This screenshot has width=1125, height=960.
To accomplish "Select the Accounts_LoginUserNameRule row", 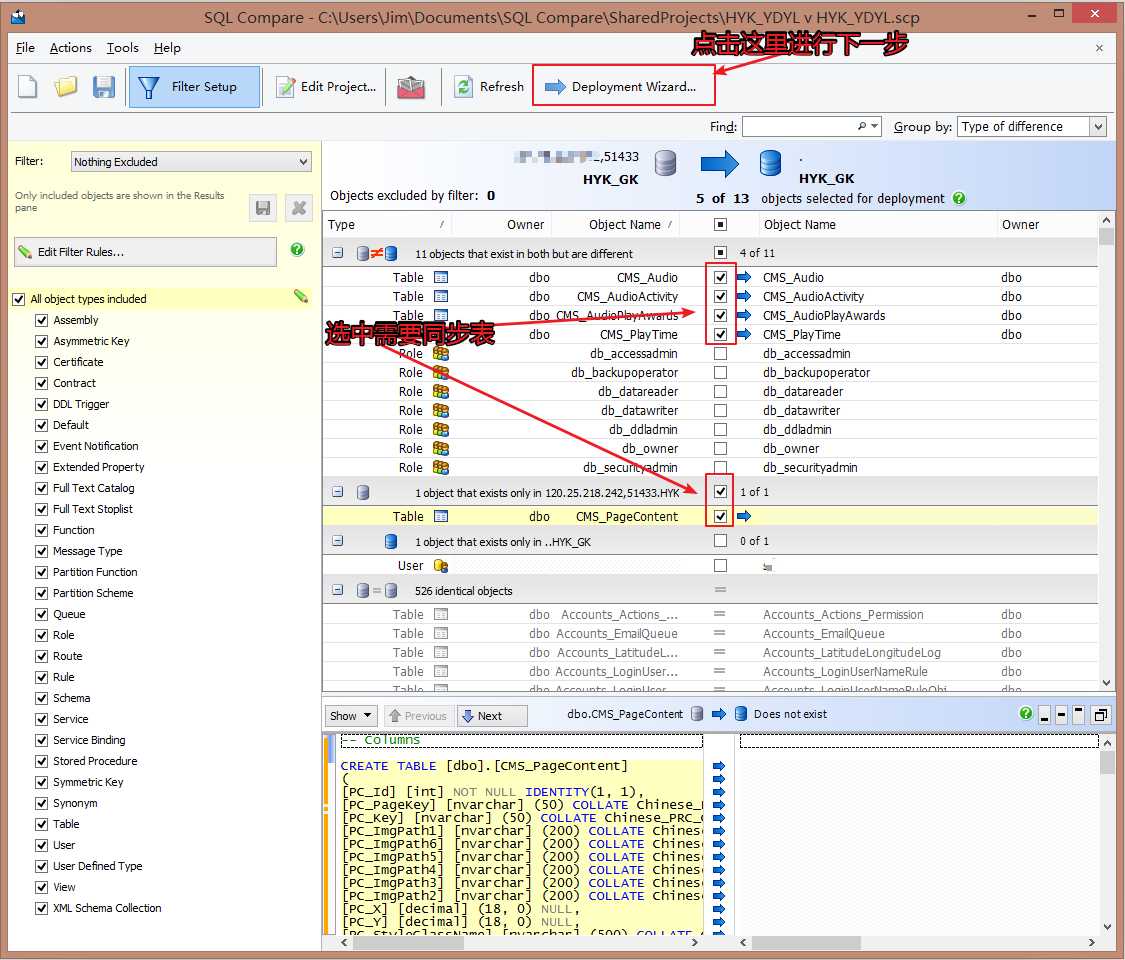I will click(710, 672).
